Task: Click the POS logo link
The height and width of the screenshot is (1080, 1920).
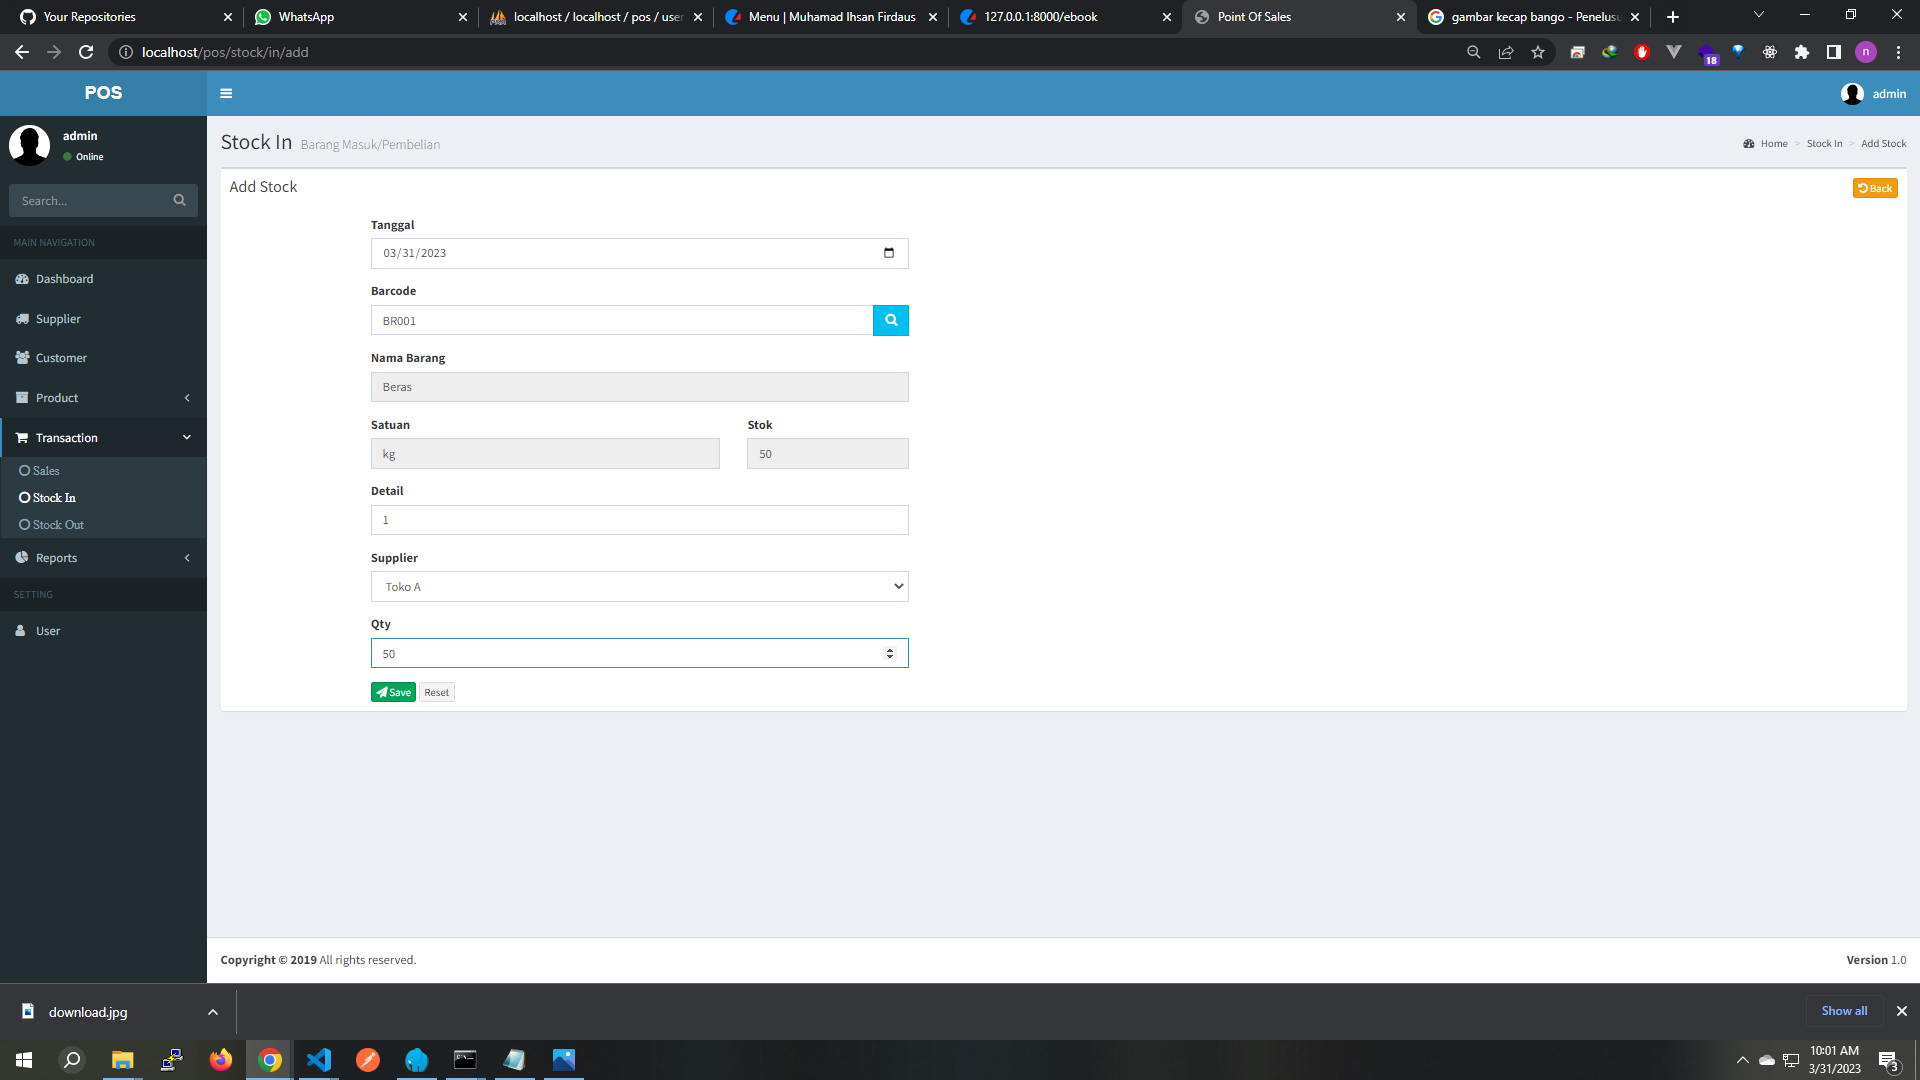Action: click(103, 93)
